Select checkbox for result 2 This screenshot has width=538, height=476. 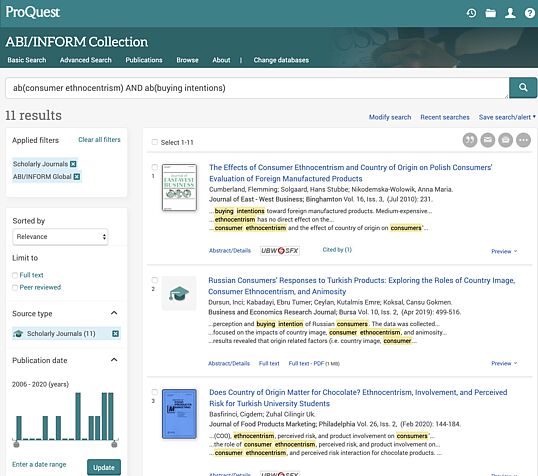(155, 280)
